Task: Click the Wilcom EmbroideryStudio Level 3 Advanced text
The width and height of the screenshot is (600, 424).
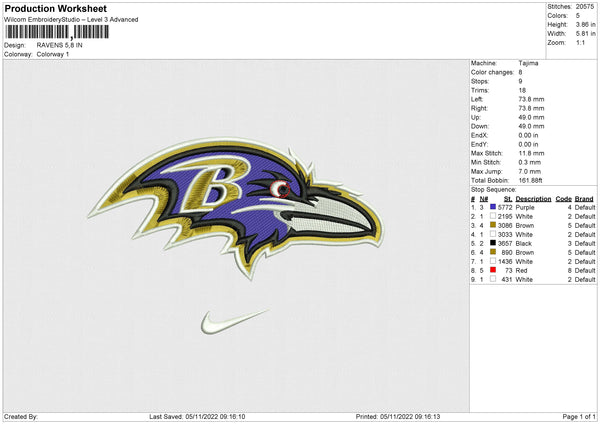Action: (71, 20)
